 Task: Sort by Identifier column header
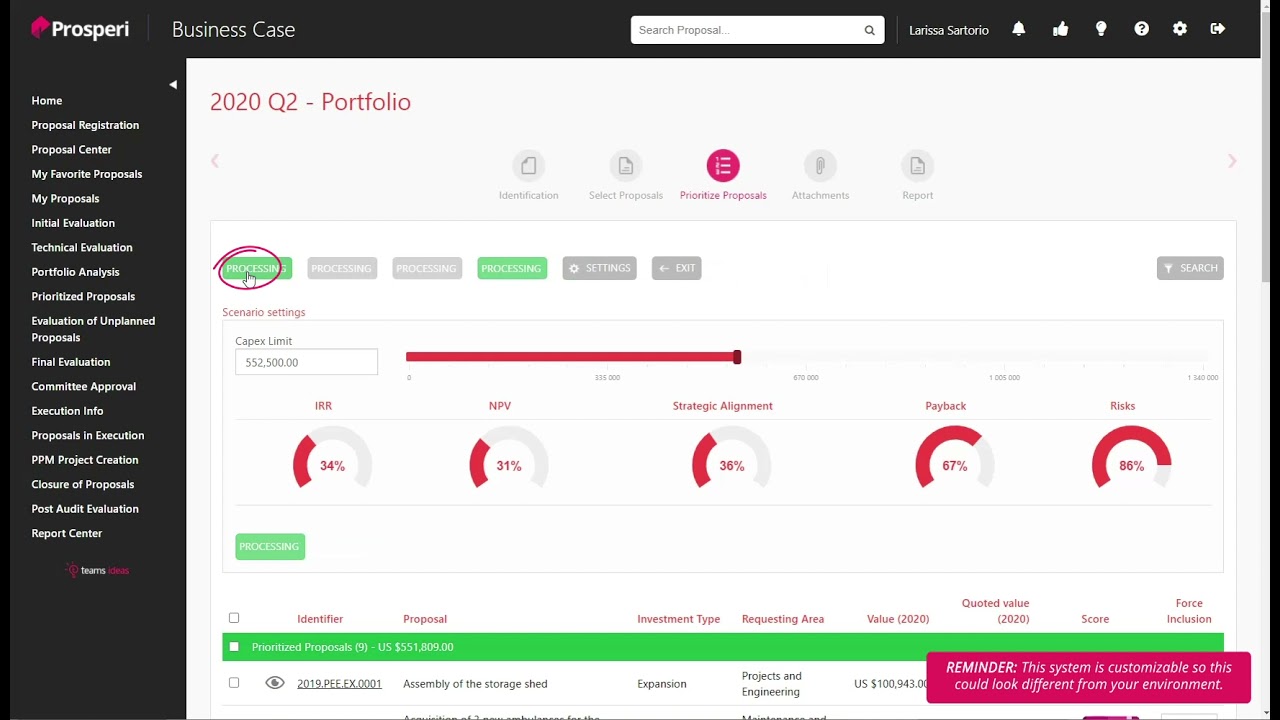[x=320, y=619]
